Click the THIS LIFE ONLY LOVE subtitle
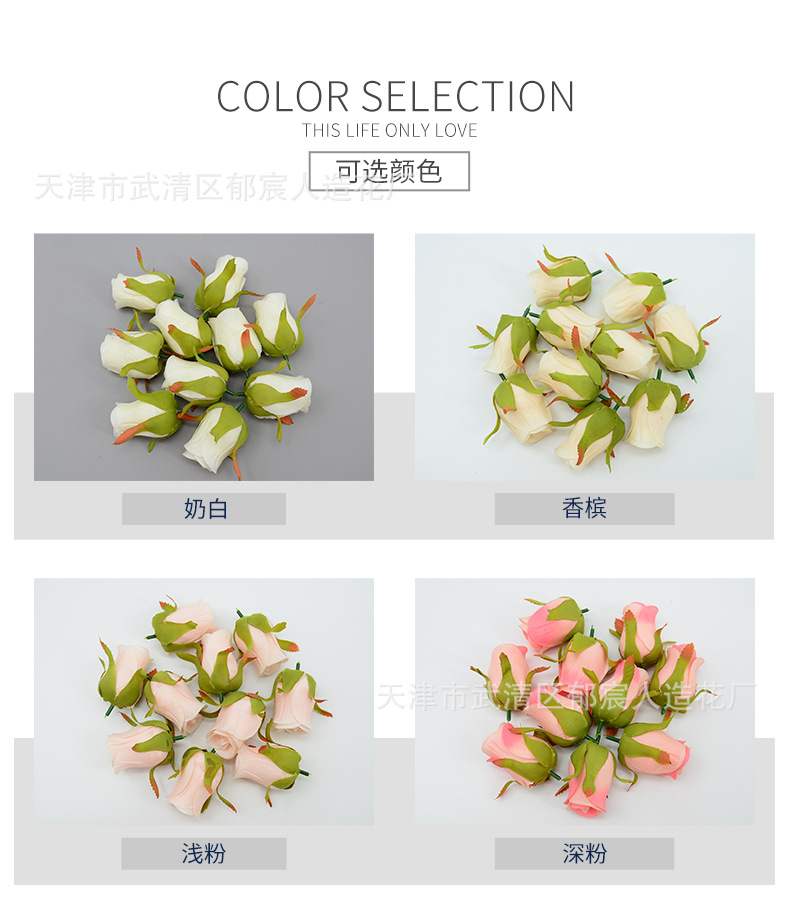The width and height of the screenshot is (790, 904). coord(390,130)
